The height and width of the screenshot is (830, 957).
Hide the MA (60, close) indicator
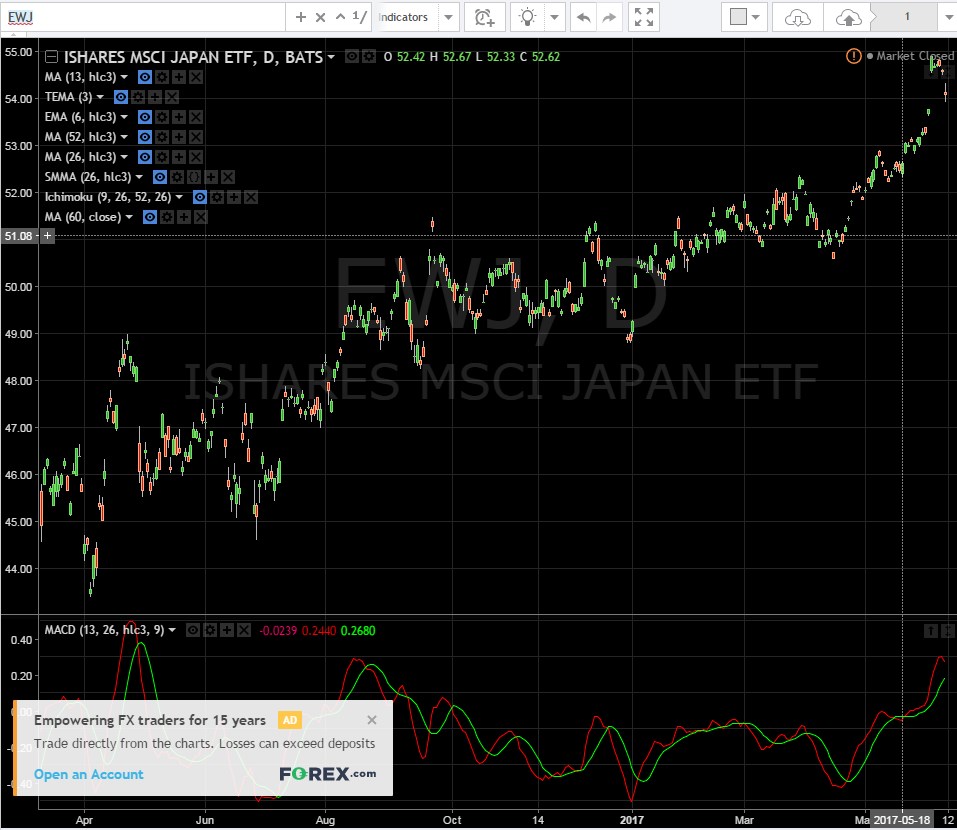click(x=150, y=217)
